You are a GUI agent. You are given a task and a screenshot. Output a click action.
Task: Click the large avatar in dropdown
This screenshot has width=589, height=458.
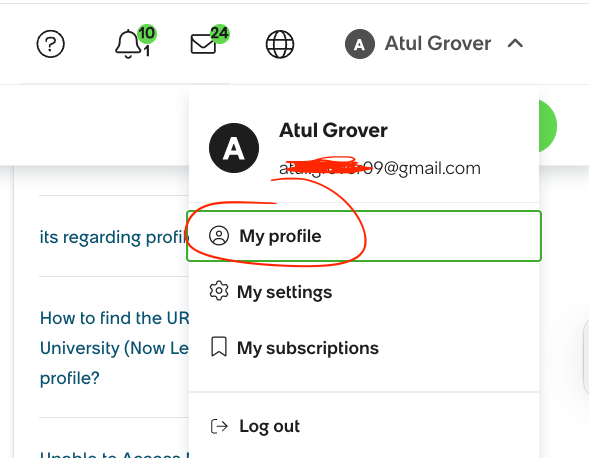[234, 148]
